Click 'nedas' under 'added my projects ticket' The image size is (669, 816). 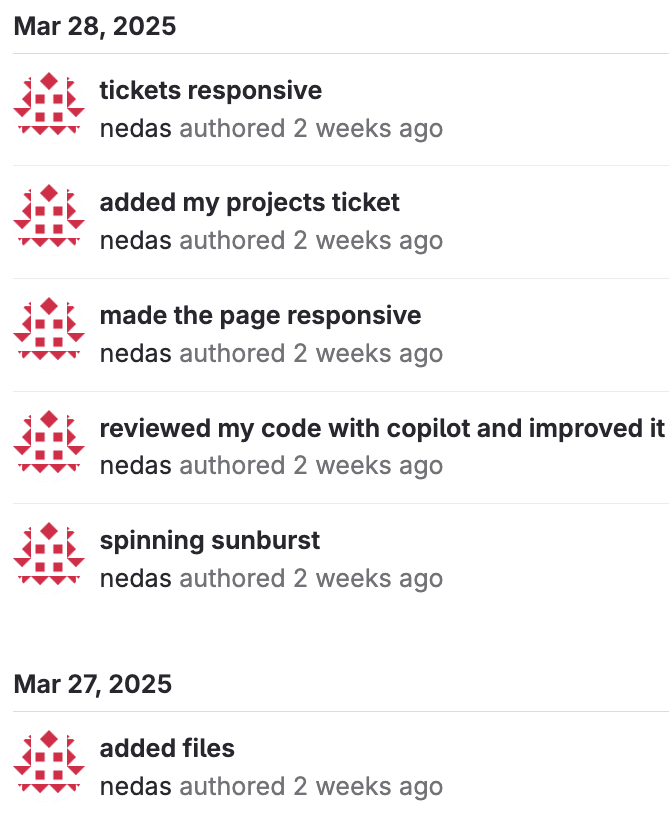coord(135,241)
